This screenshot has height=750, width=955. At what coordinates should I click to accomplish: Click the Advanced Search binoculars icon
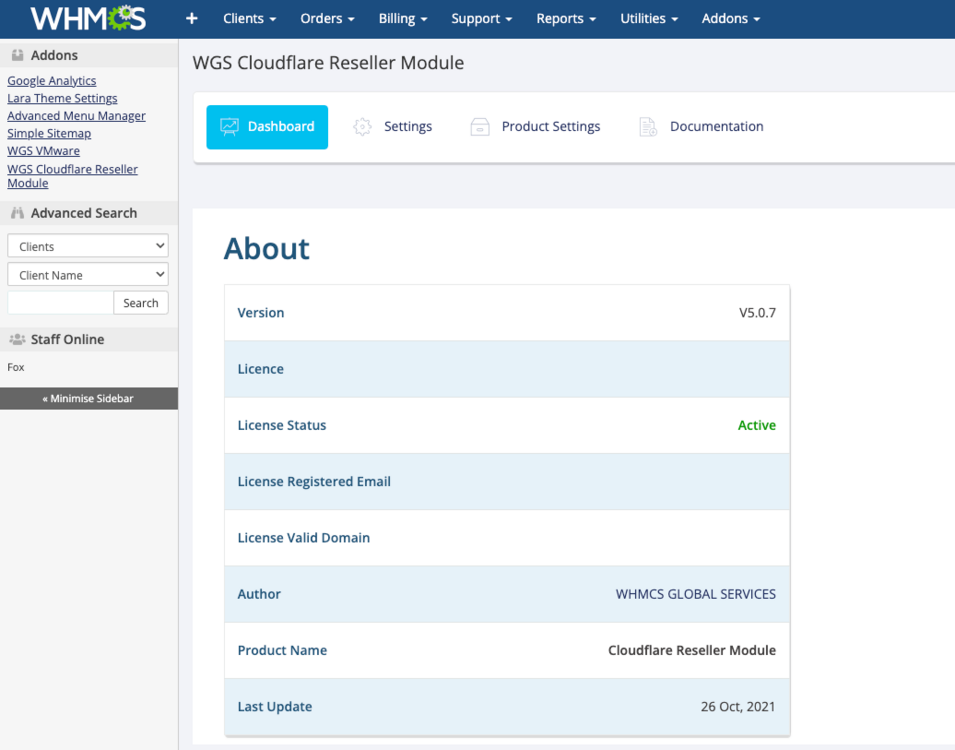click(17, 213)
